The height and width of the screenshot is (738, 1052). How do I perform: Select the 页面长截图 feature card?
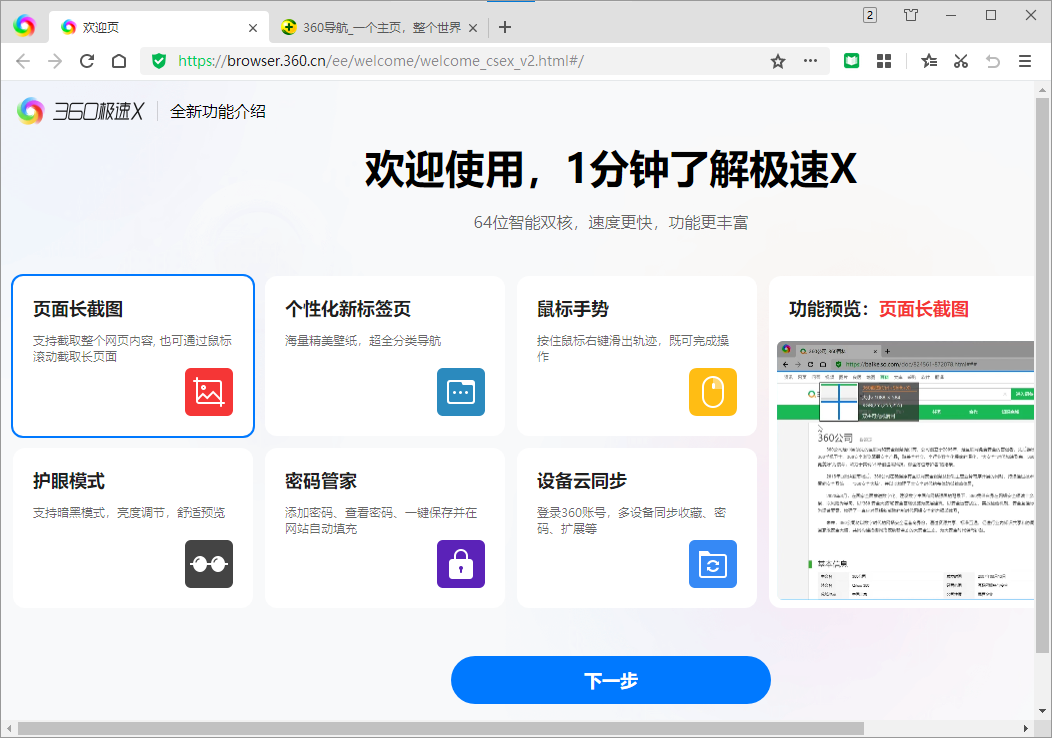133,356
